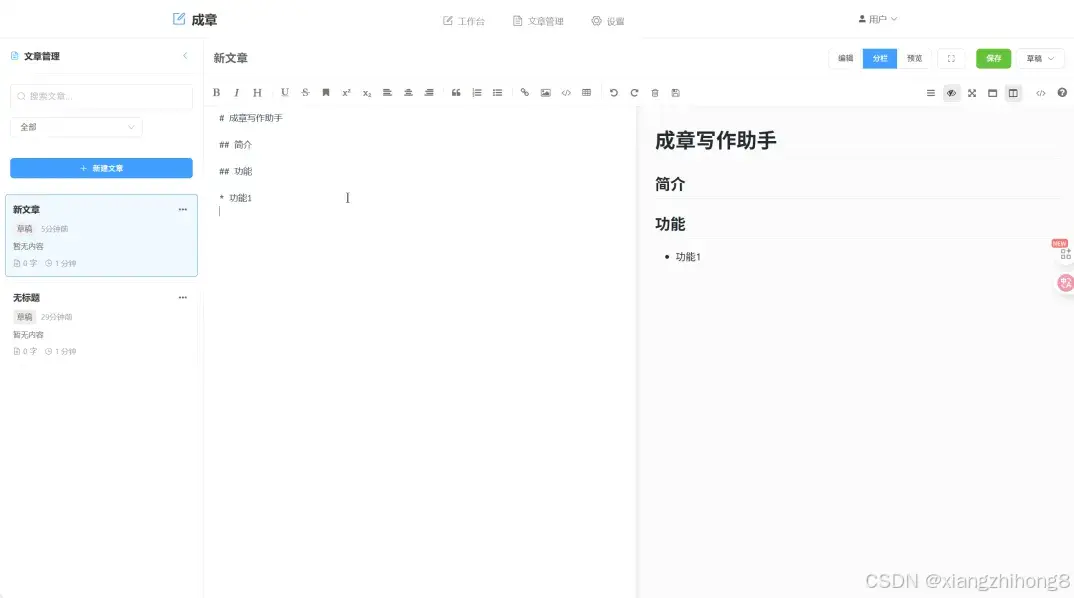Insert an unordered bullet list
Screen dimensions: 1074x598
[497, 92]
